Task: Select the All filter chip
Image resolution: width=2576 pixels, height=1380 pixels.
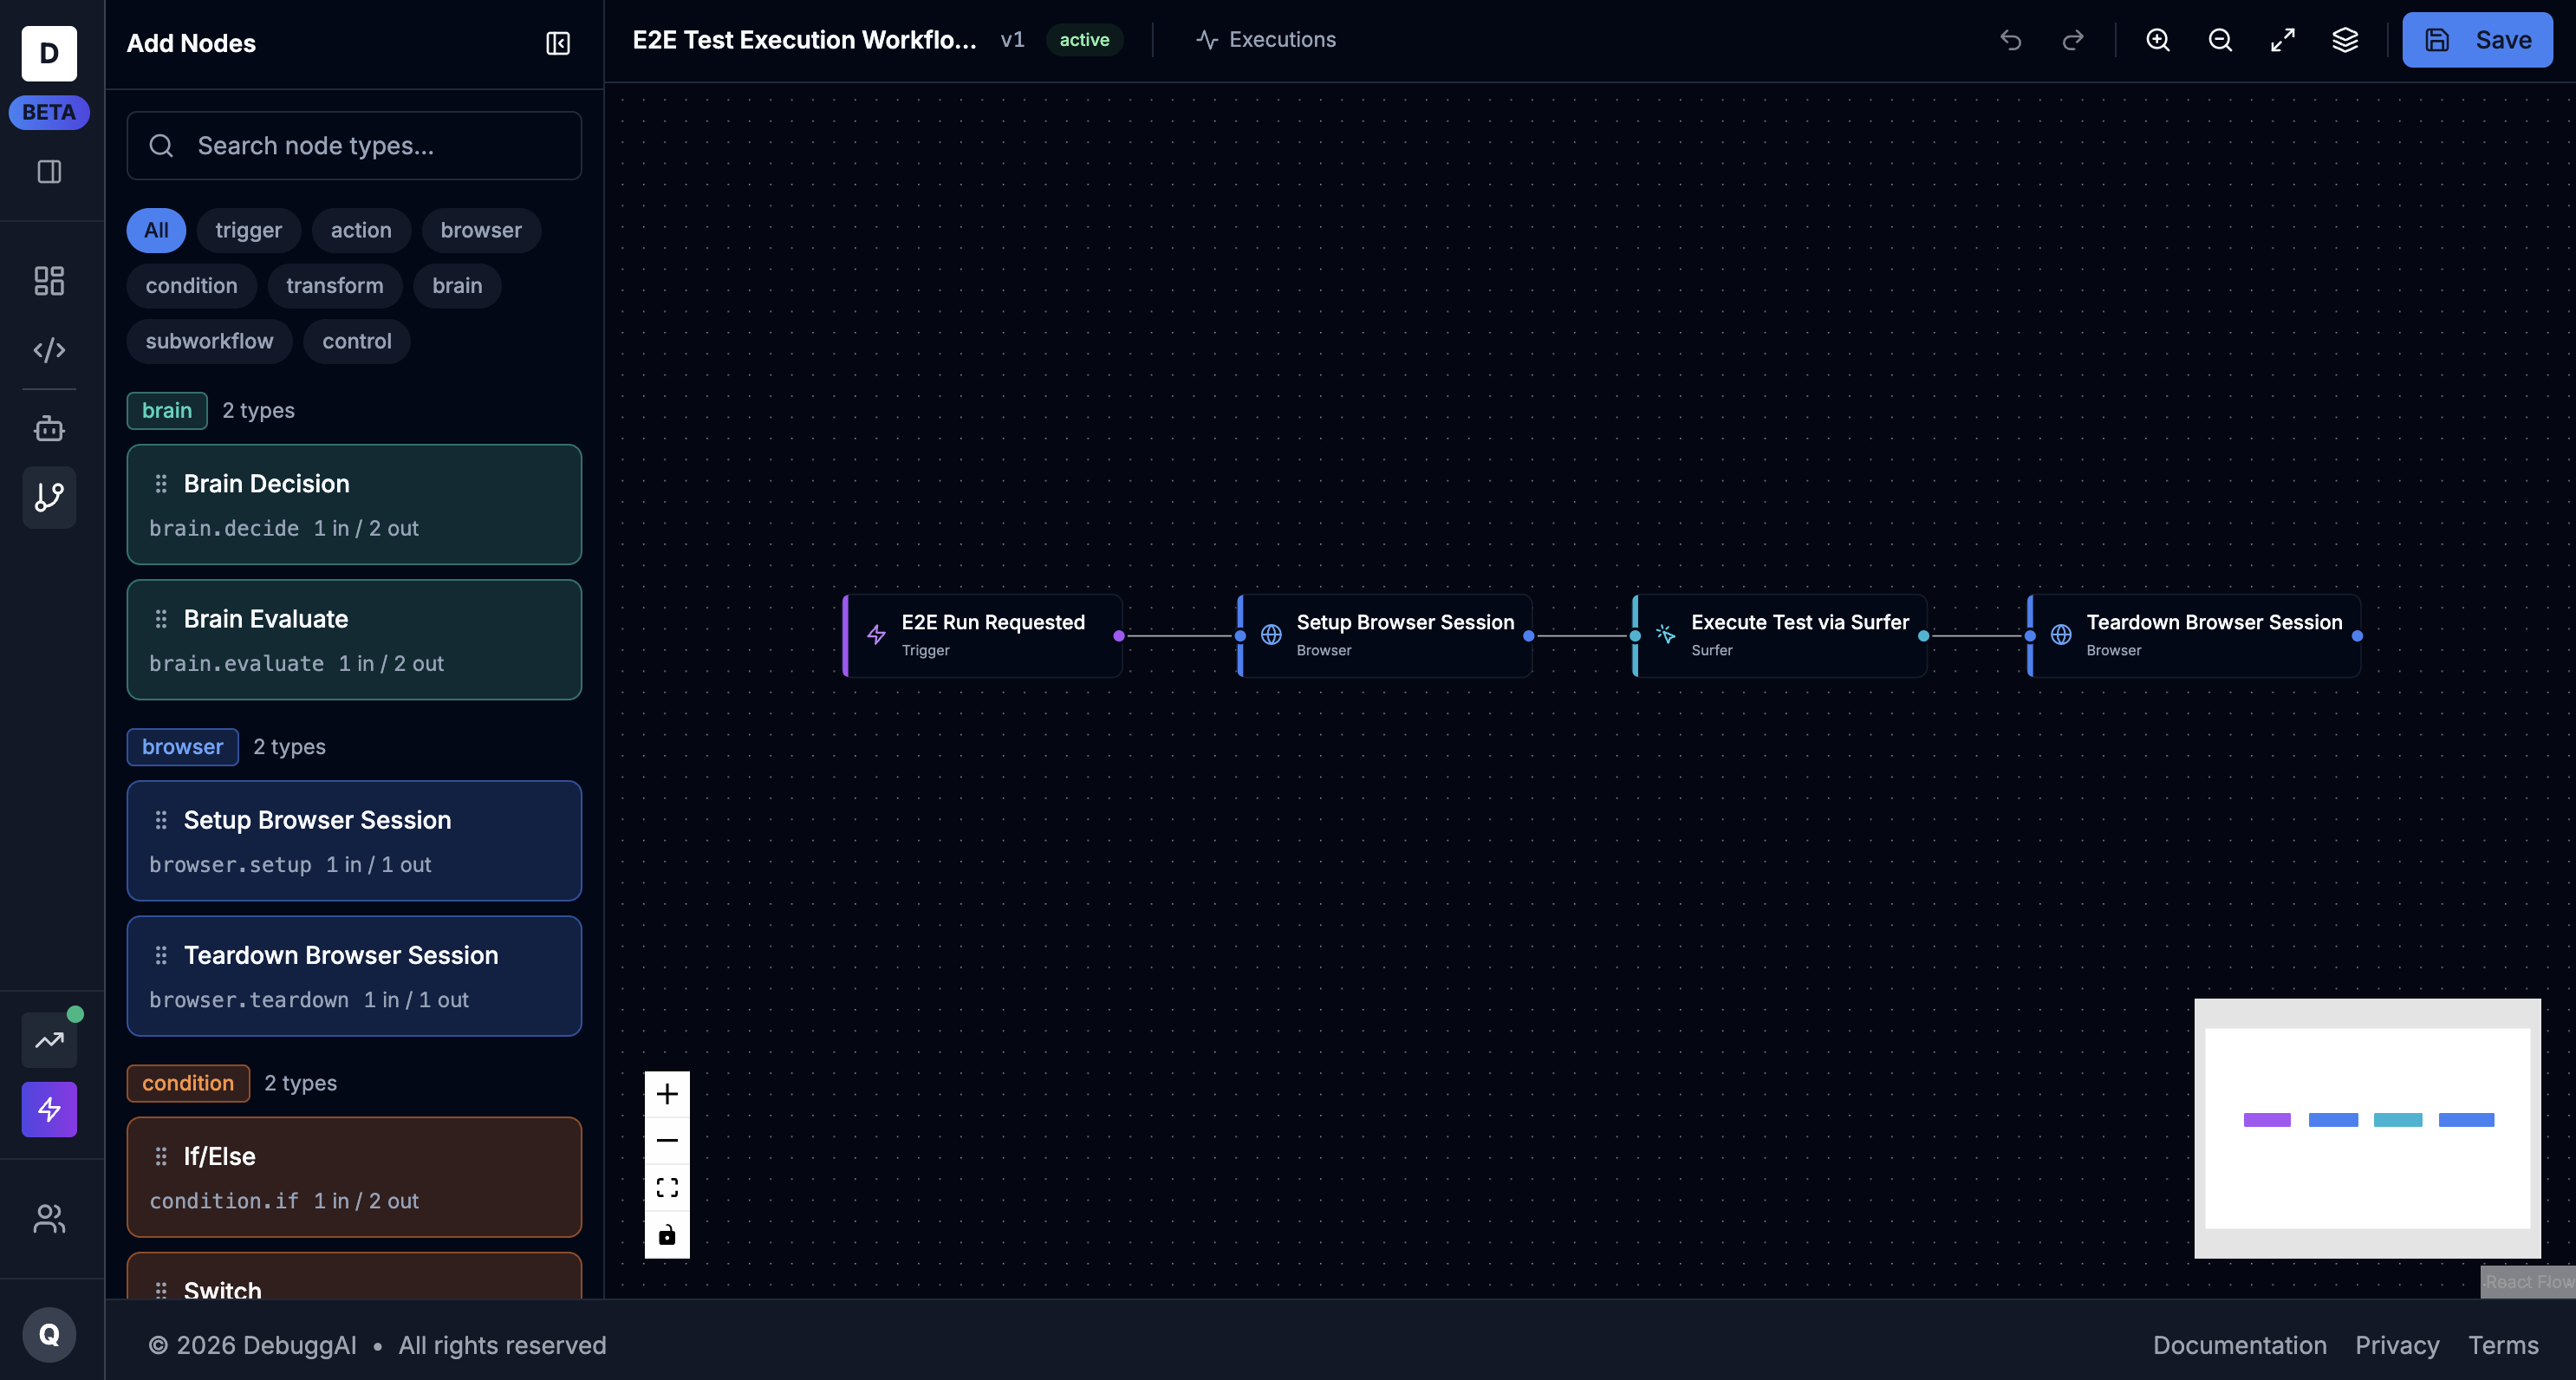Action: [156, 230]
